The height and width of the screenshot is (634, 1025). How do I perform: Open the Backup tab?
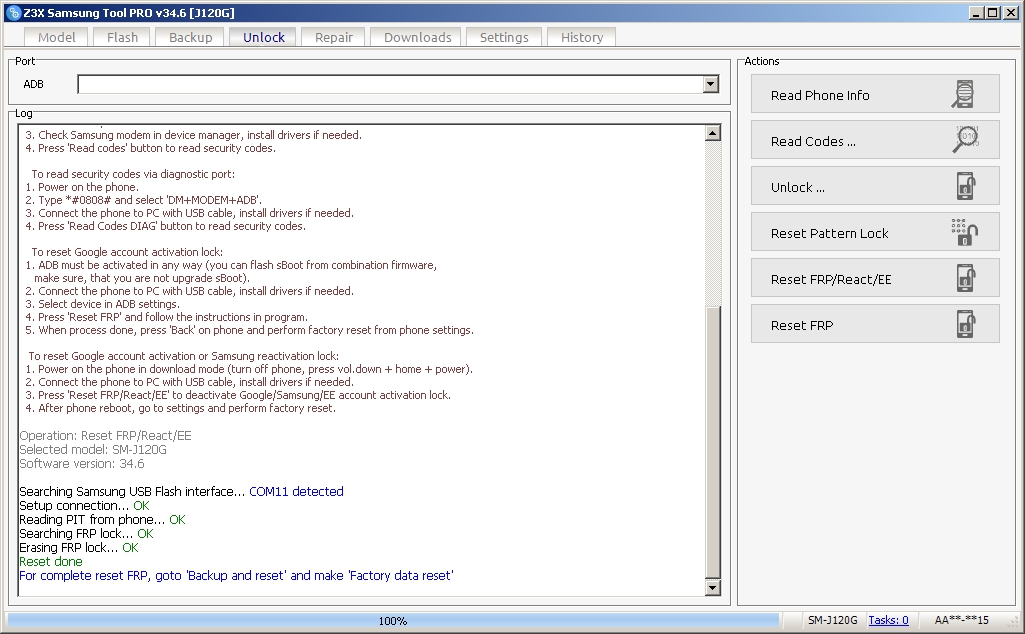[190, 37]
